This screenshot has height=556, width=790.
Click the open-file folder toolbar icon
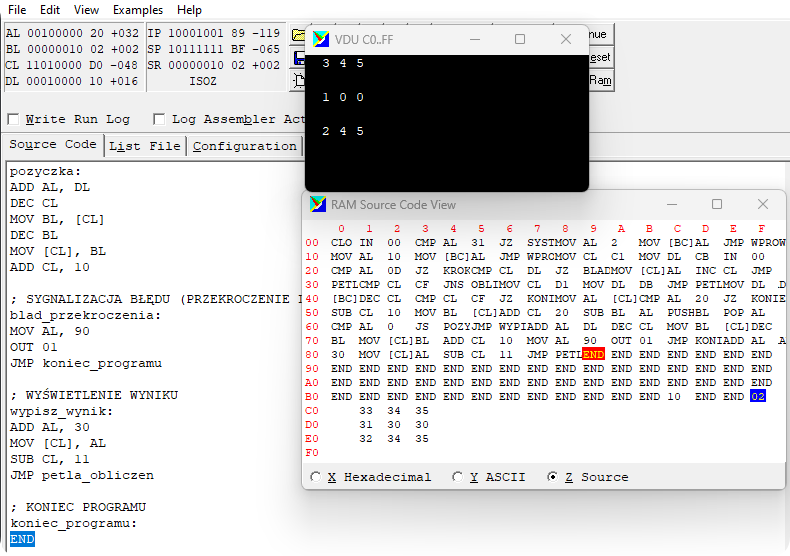pyautogui.click(x=297, y=35)
